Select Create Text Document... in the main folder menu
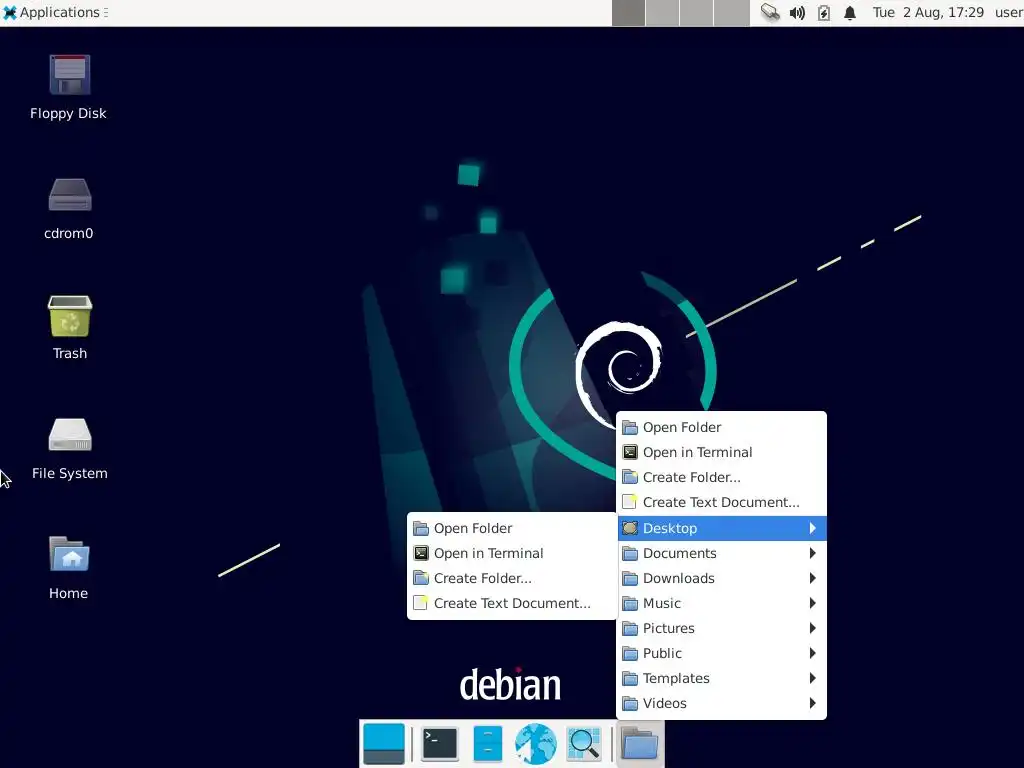This screenshot has width=1024, height=768. pyautogui.click(x=722, y=502)
